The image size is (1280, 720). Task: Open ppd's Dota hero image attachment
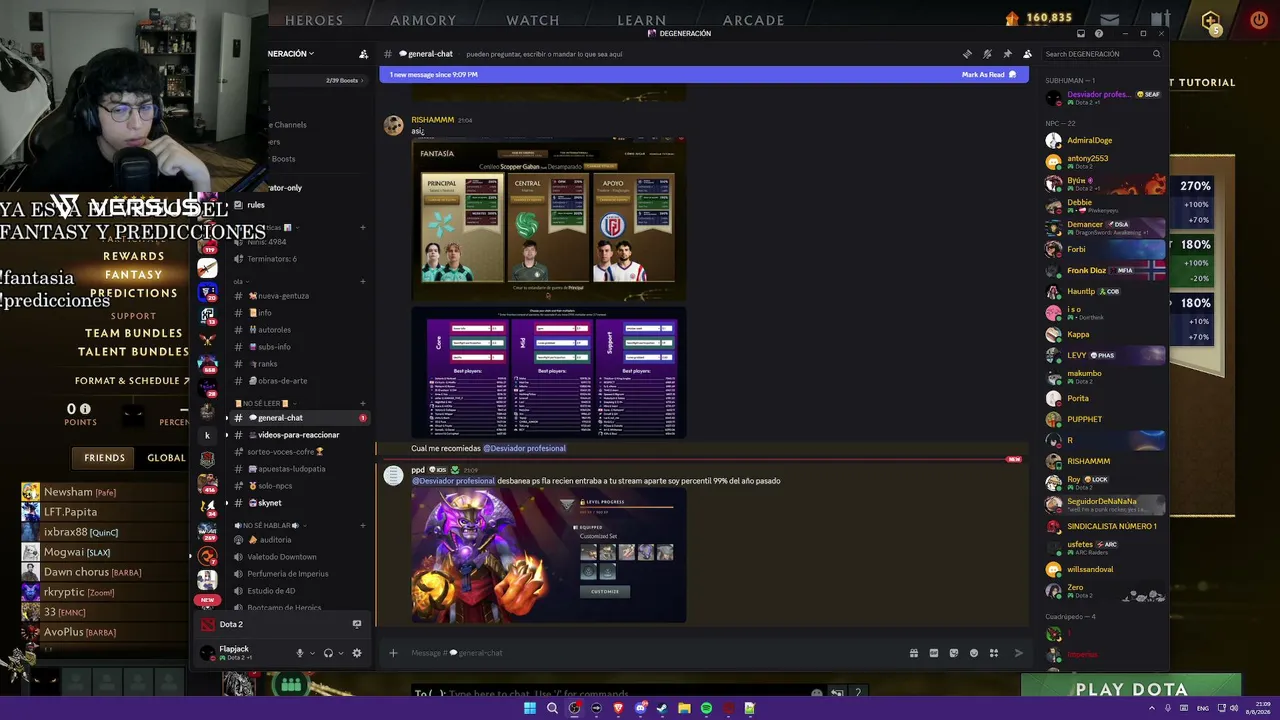point(549,555)
